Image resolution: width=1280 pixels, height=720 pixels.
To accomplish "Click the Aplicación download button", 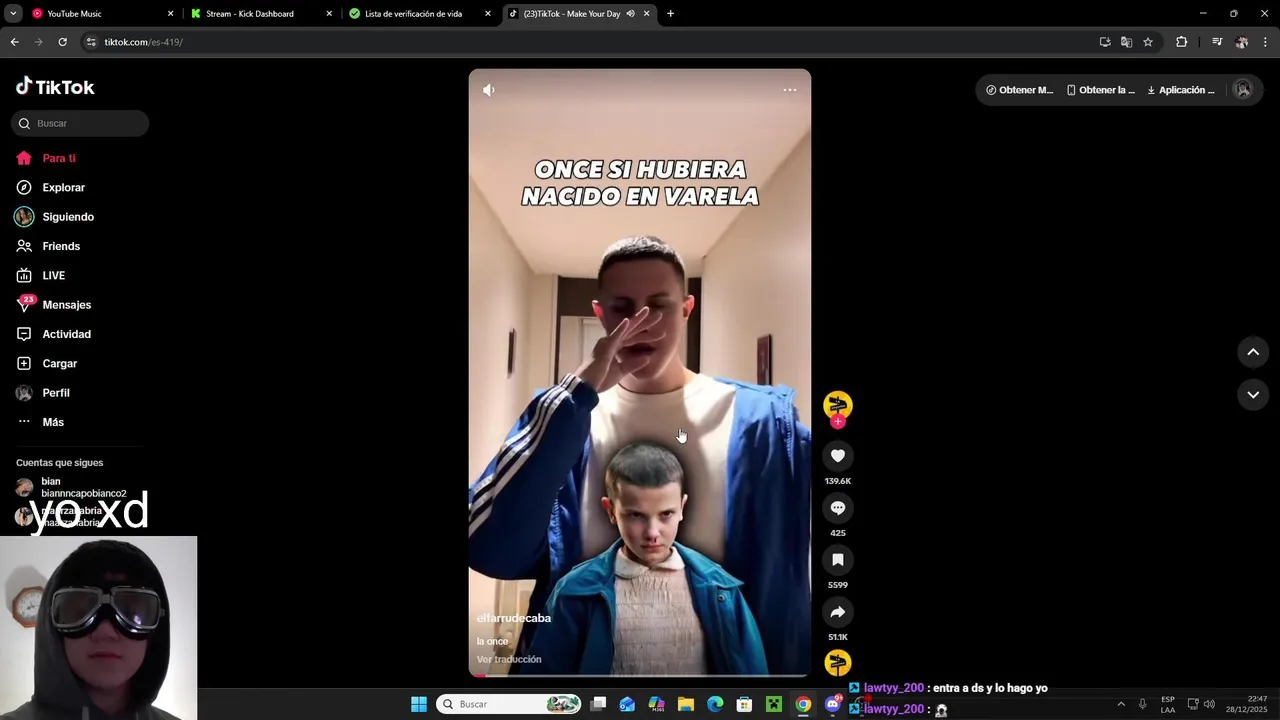I will (x=1181, y=90).
